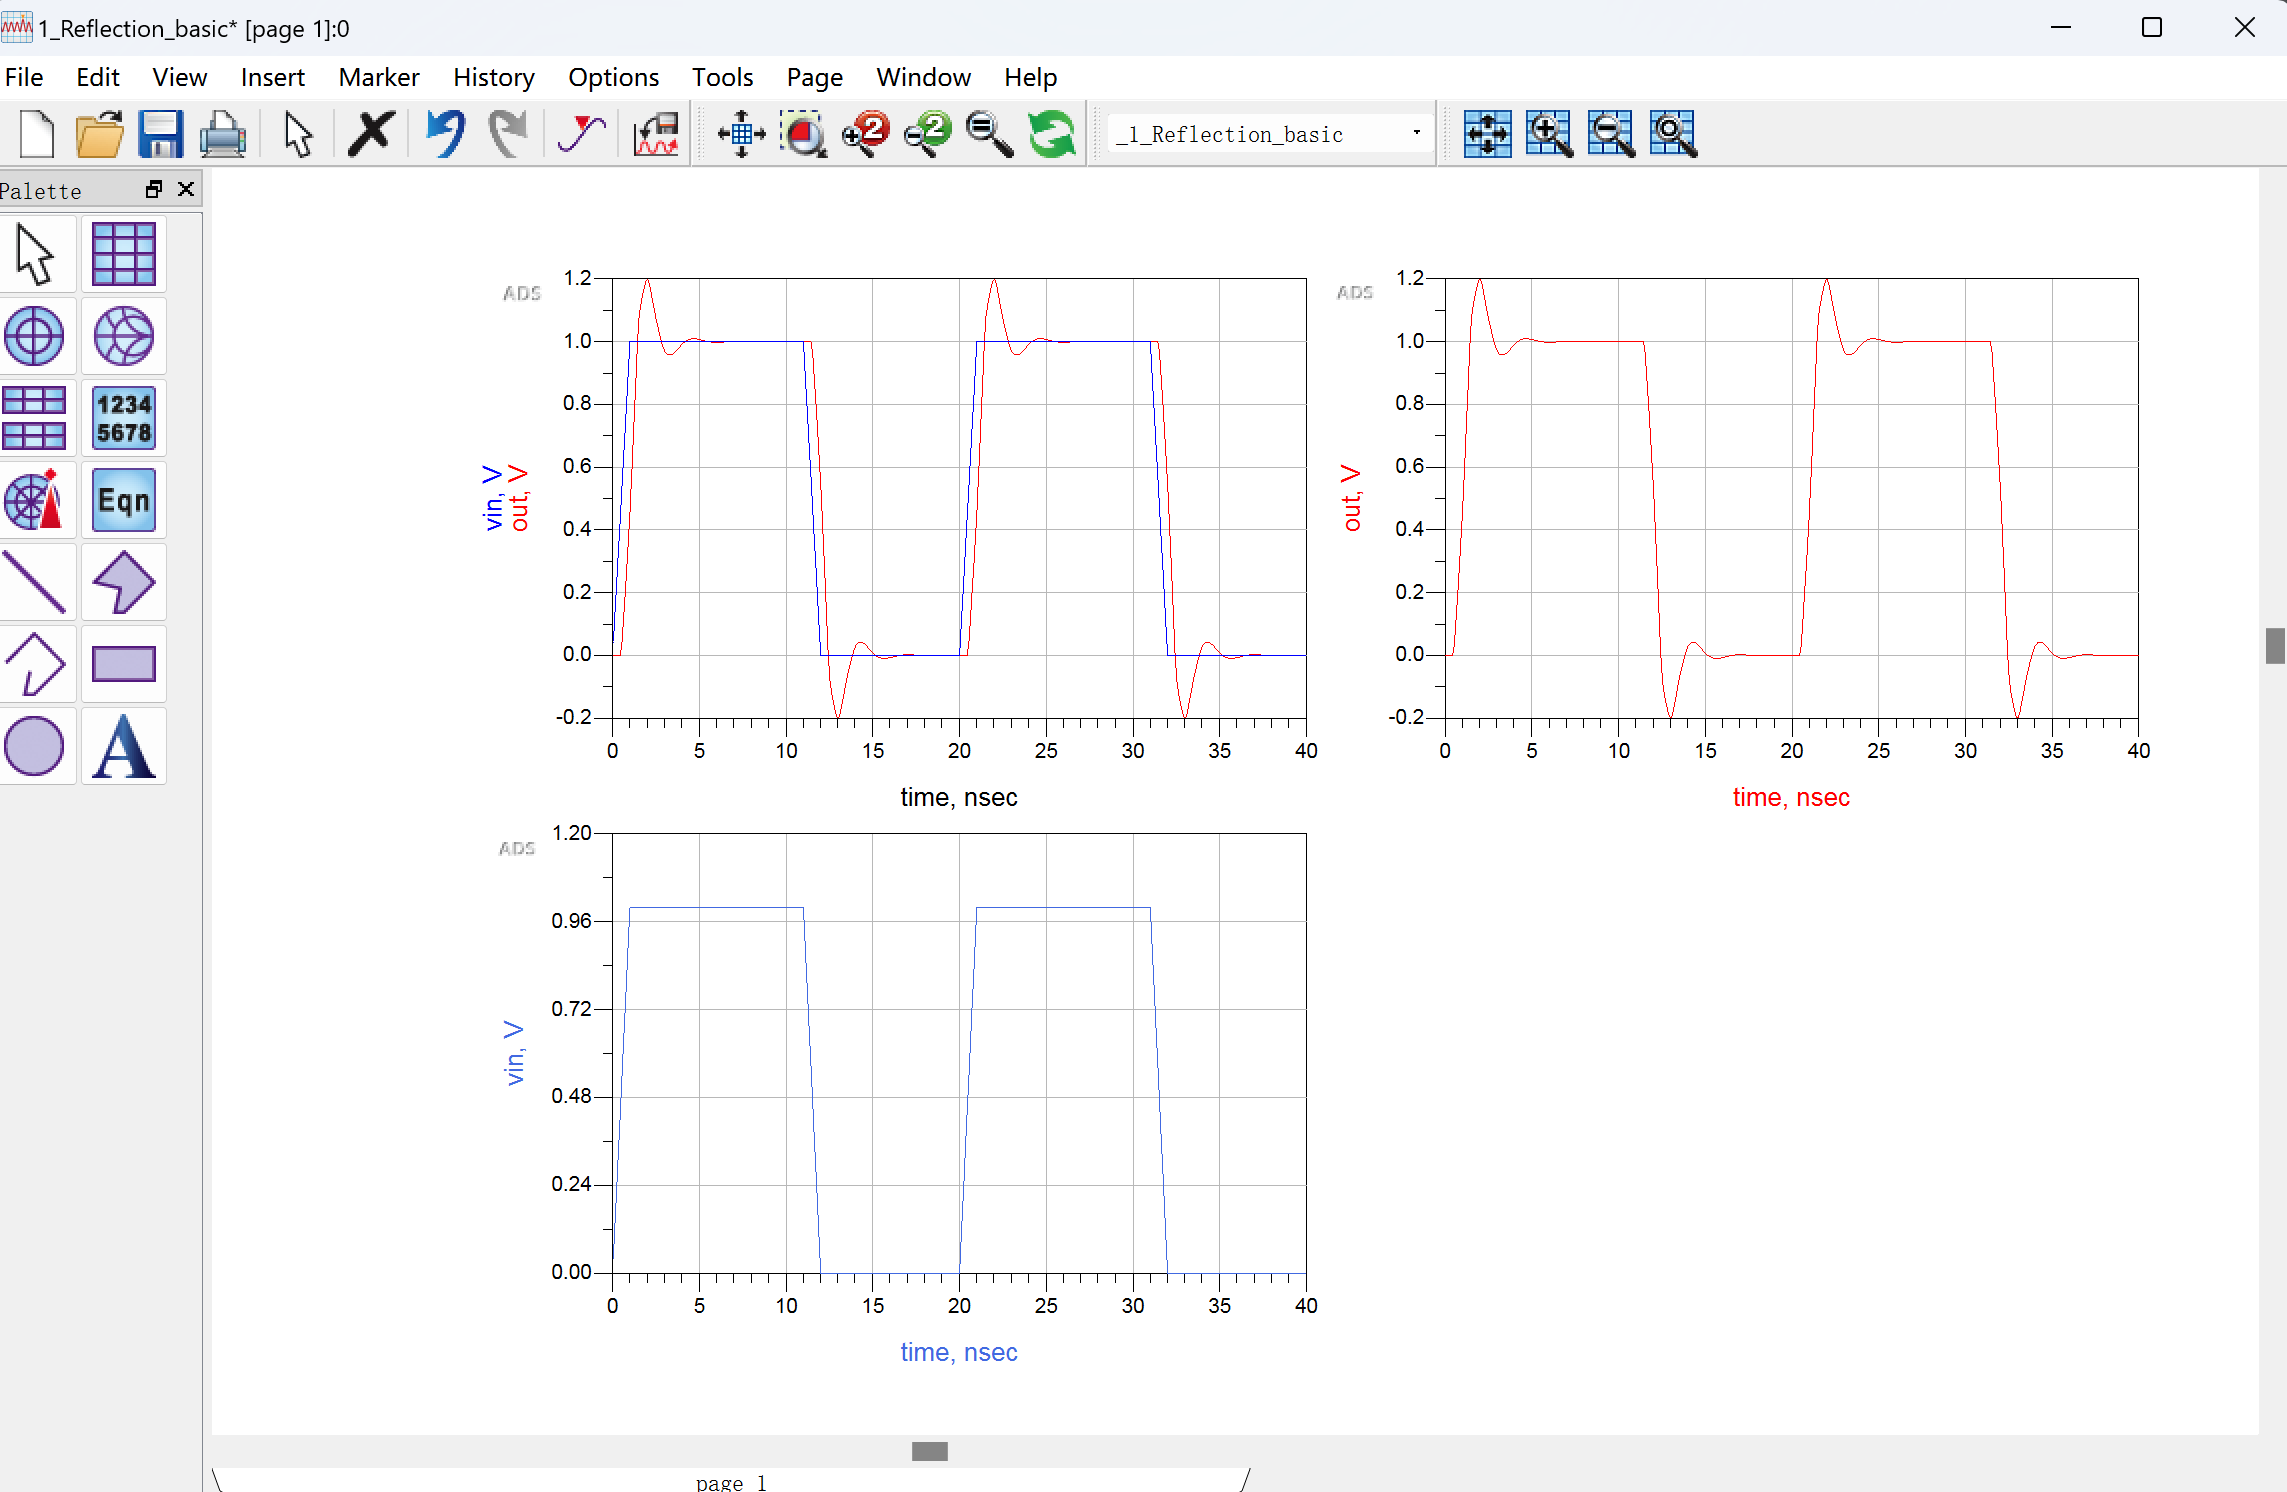Screen dimensions: 2287x1492
Task: Select the page 1 tab
Action: 731,1481
